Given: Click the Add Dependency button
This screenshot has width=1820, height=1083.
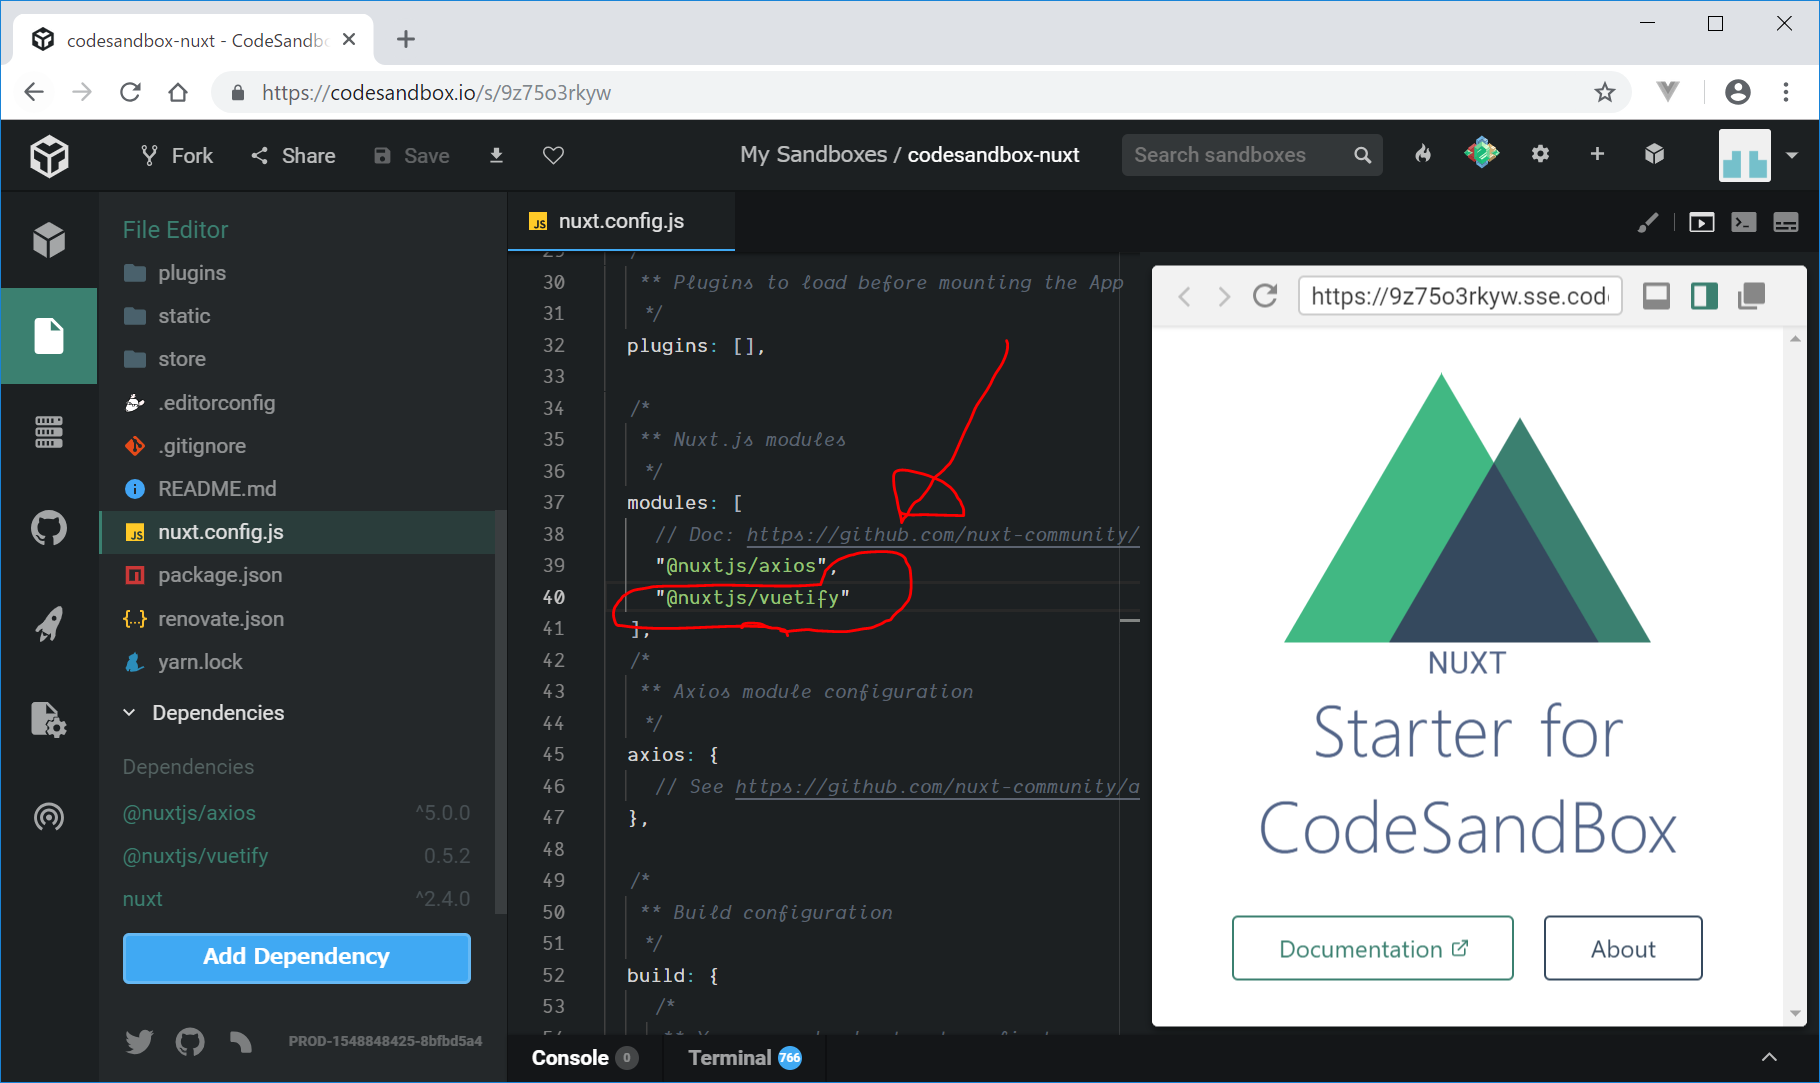Looking at the screenshot, I should [x=296, y=957].
